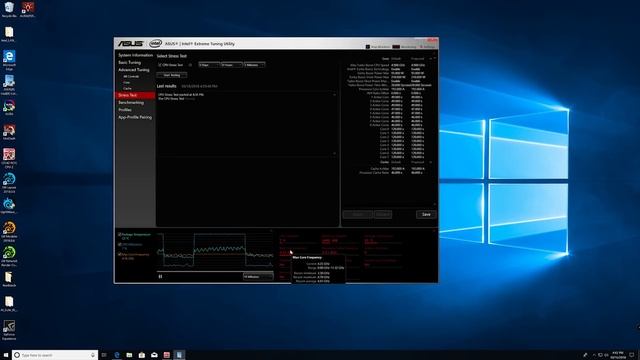
Task: Open the notification center icon
Action: point(632,355)
